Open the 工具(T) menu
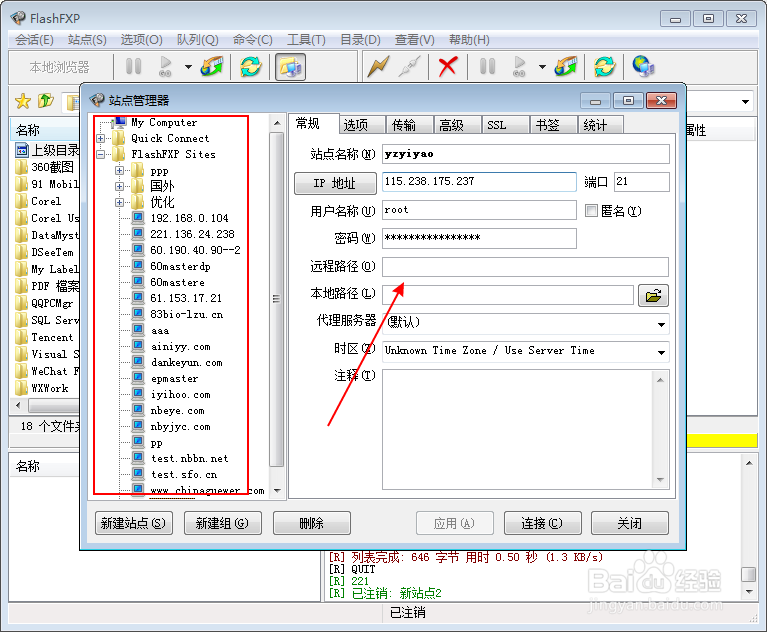The image size is (767, 632). 306,40
